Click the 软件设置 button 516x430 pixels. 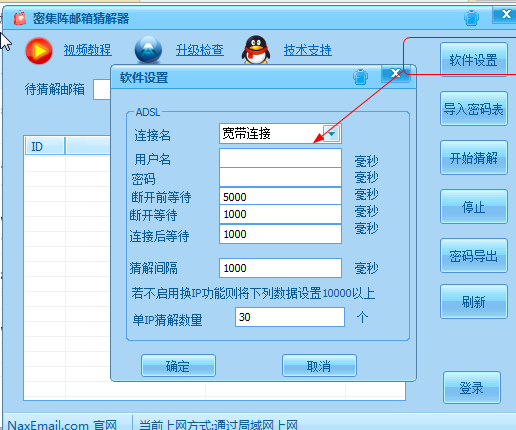(474, 60)
